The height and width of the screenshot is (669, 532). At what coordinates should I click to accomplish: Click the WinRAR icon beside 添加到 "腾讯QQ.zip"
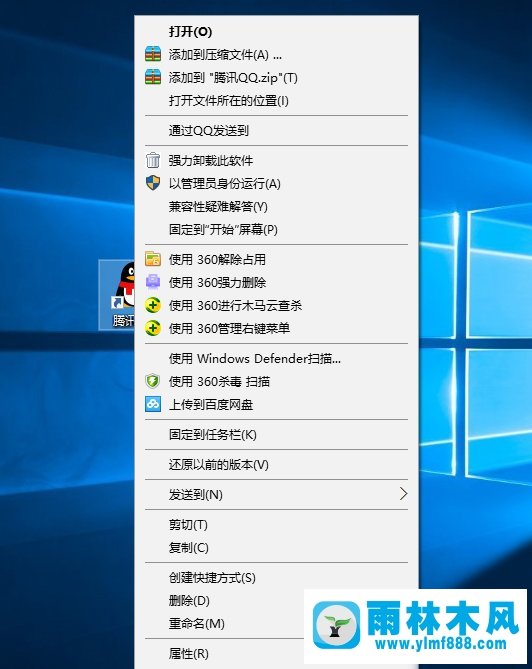click(153, 77)
